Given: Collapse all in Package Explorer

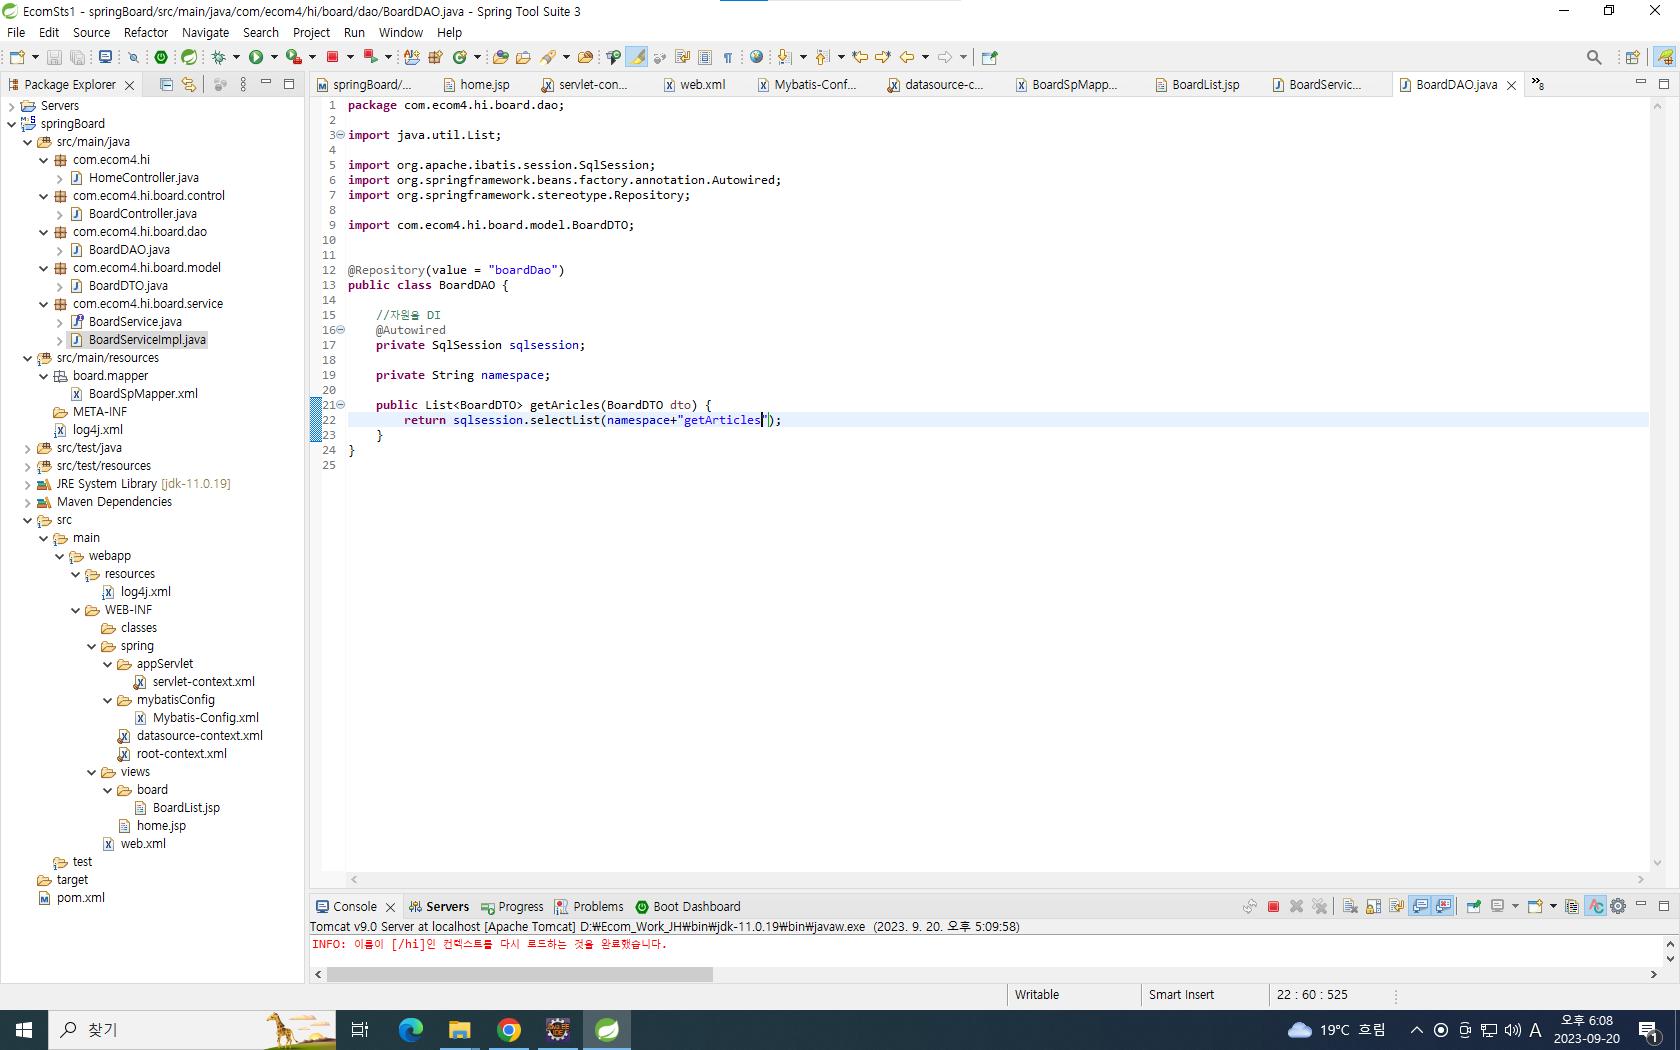Looking at the screenshot, I should coord(166,85).
